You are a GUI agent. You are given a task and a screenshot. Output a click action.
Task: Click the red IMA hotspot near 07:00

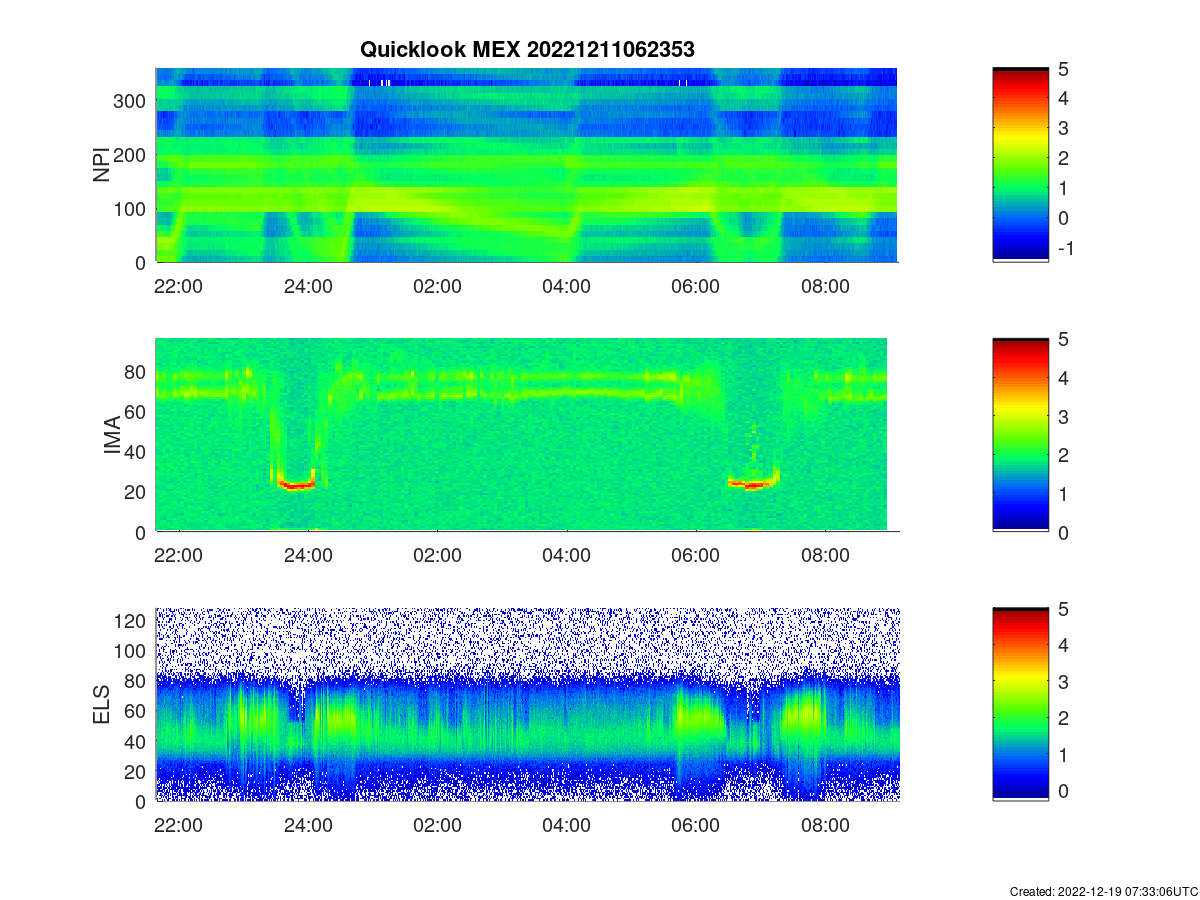point(751,485)
